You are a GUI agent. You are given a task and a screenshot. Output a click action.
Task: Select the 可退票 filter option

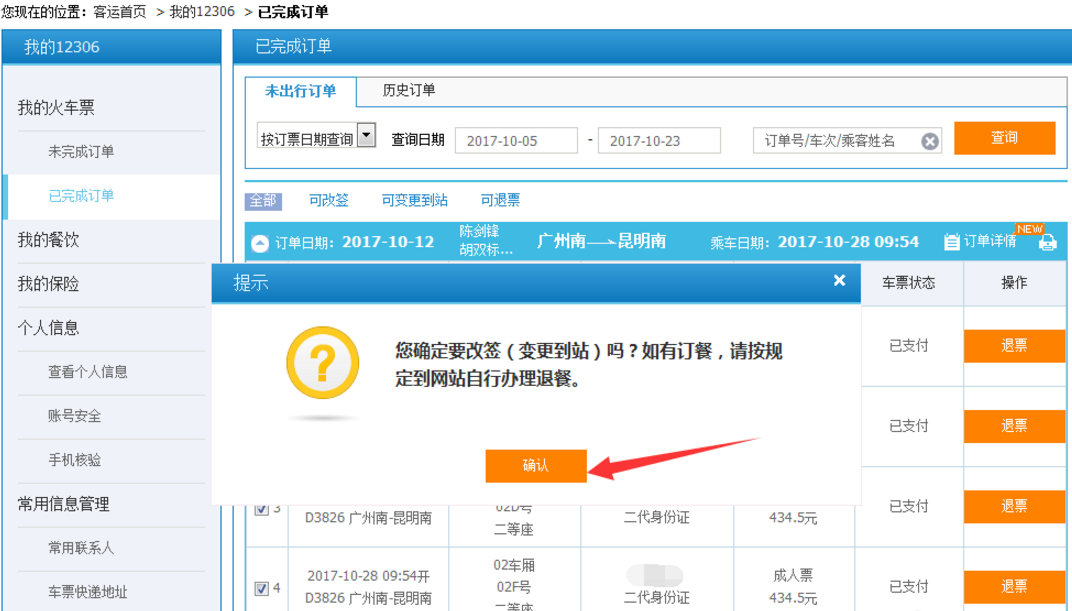pos(500,200)
